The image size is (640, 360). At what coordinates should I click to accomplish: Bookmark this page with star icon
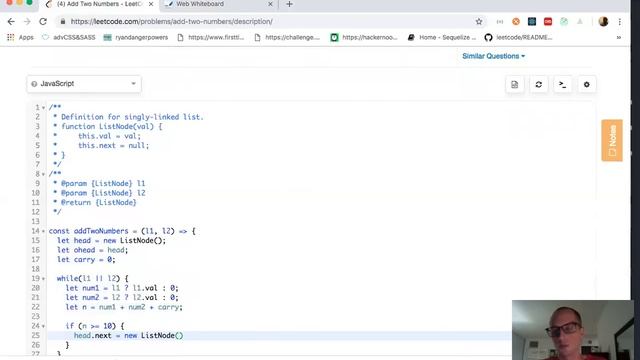[x=479, y=22]
